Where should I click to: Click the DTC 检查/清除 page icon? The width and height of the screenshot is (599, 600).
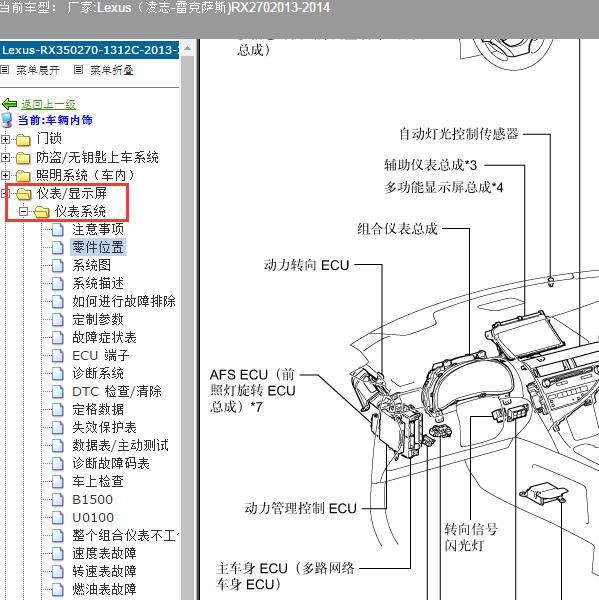pyautogui.click(x=58, y=391)
